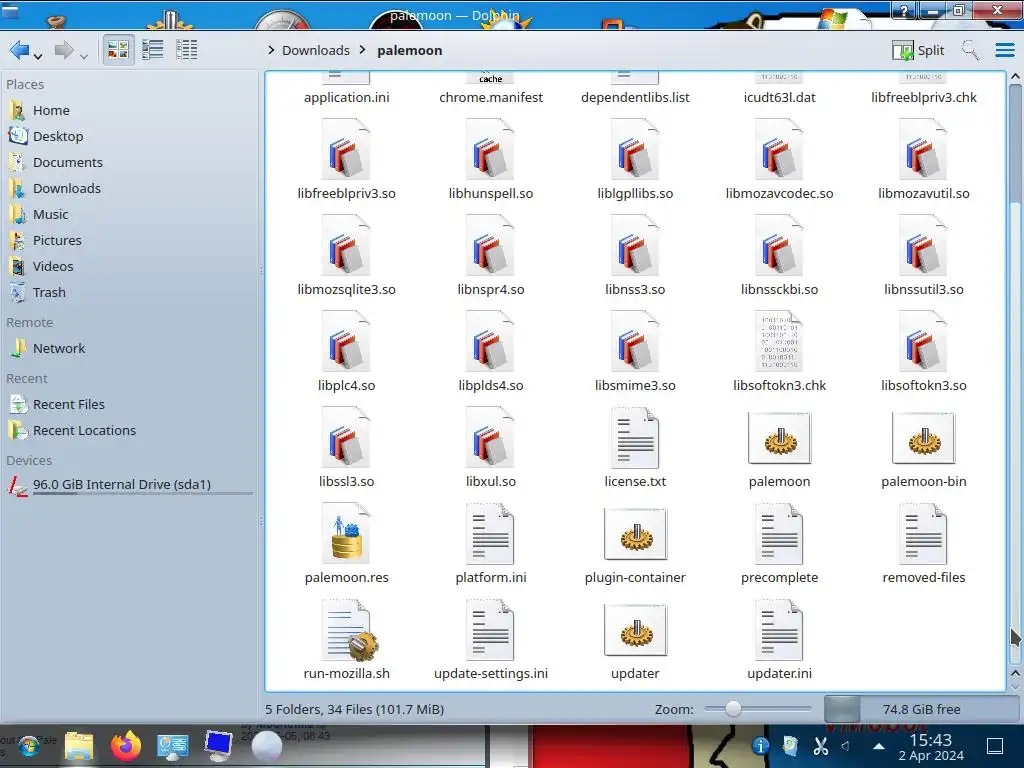The width and height of the screenshot is (1024, 768).
Task: Select libmozavutil.so library icon
Action: [x=923, y=150]
